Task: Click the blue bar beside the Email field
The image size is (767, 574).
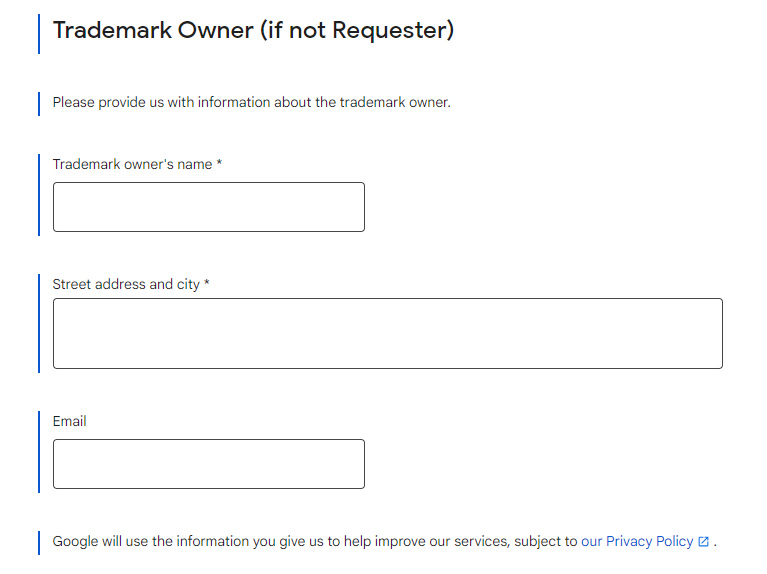Action: tap(39, 452)
